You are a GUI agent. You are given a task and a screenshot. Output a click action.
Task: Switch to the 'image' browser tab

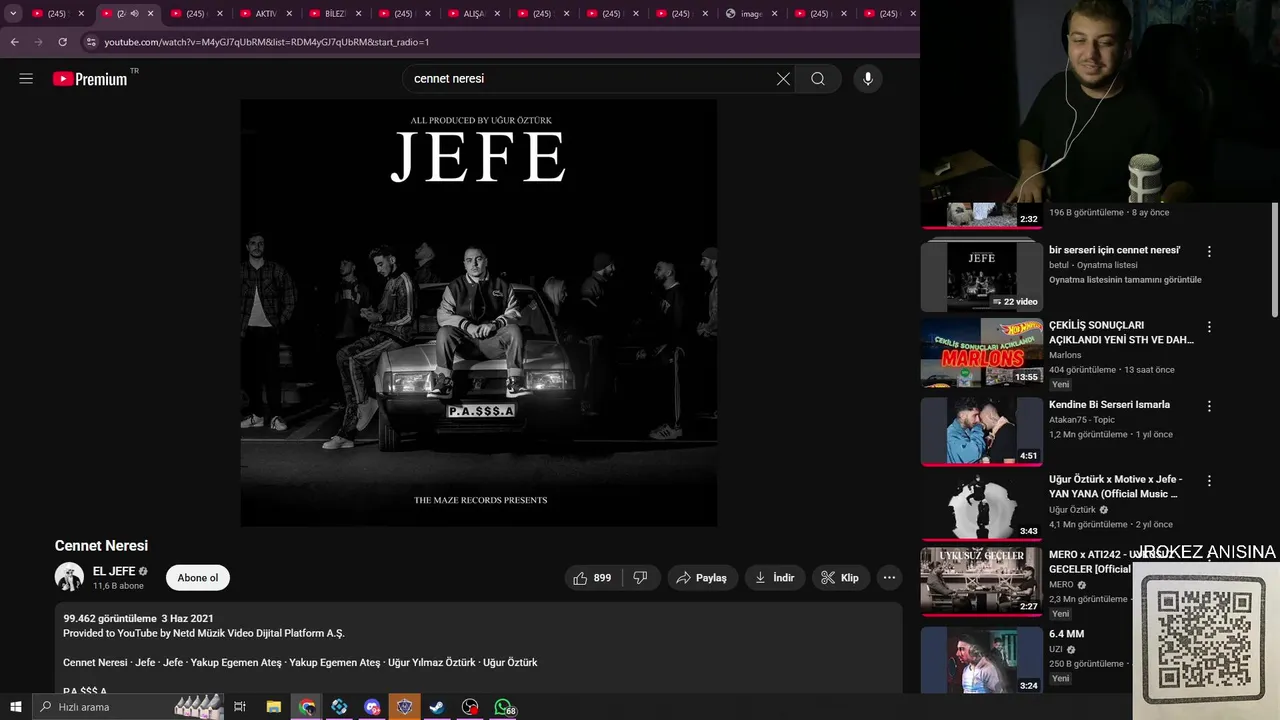point(751,14)
